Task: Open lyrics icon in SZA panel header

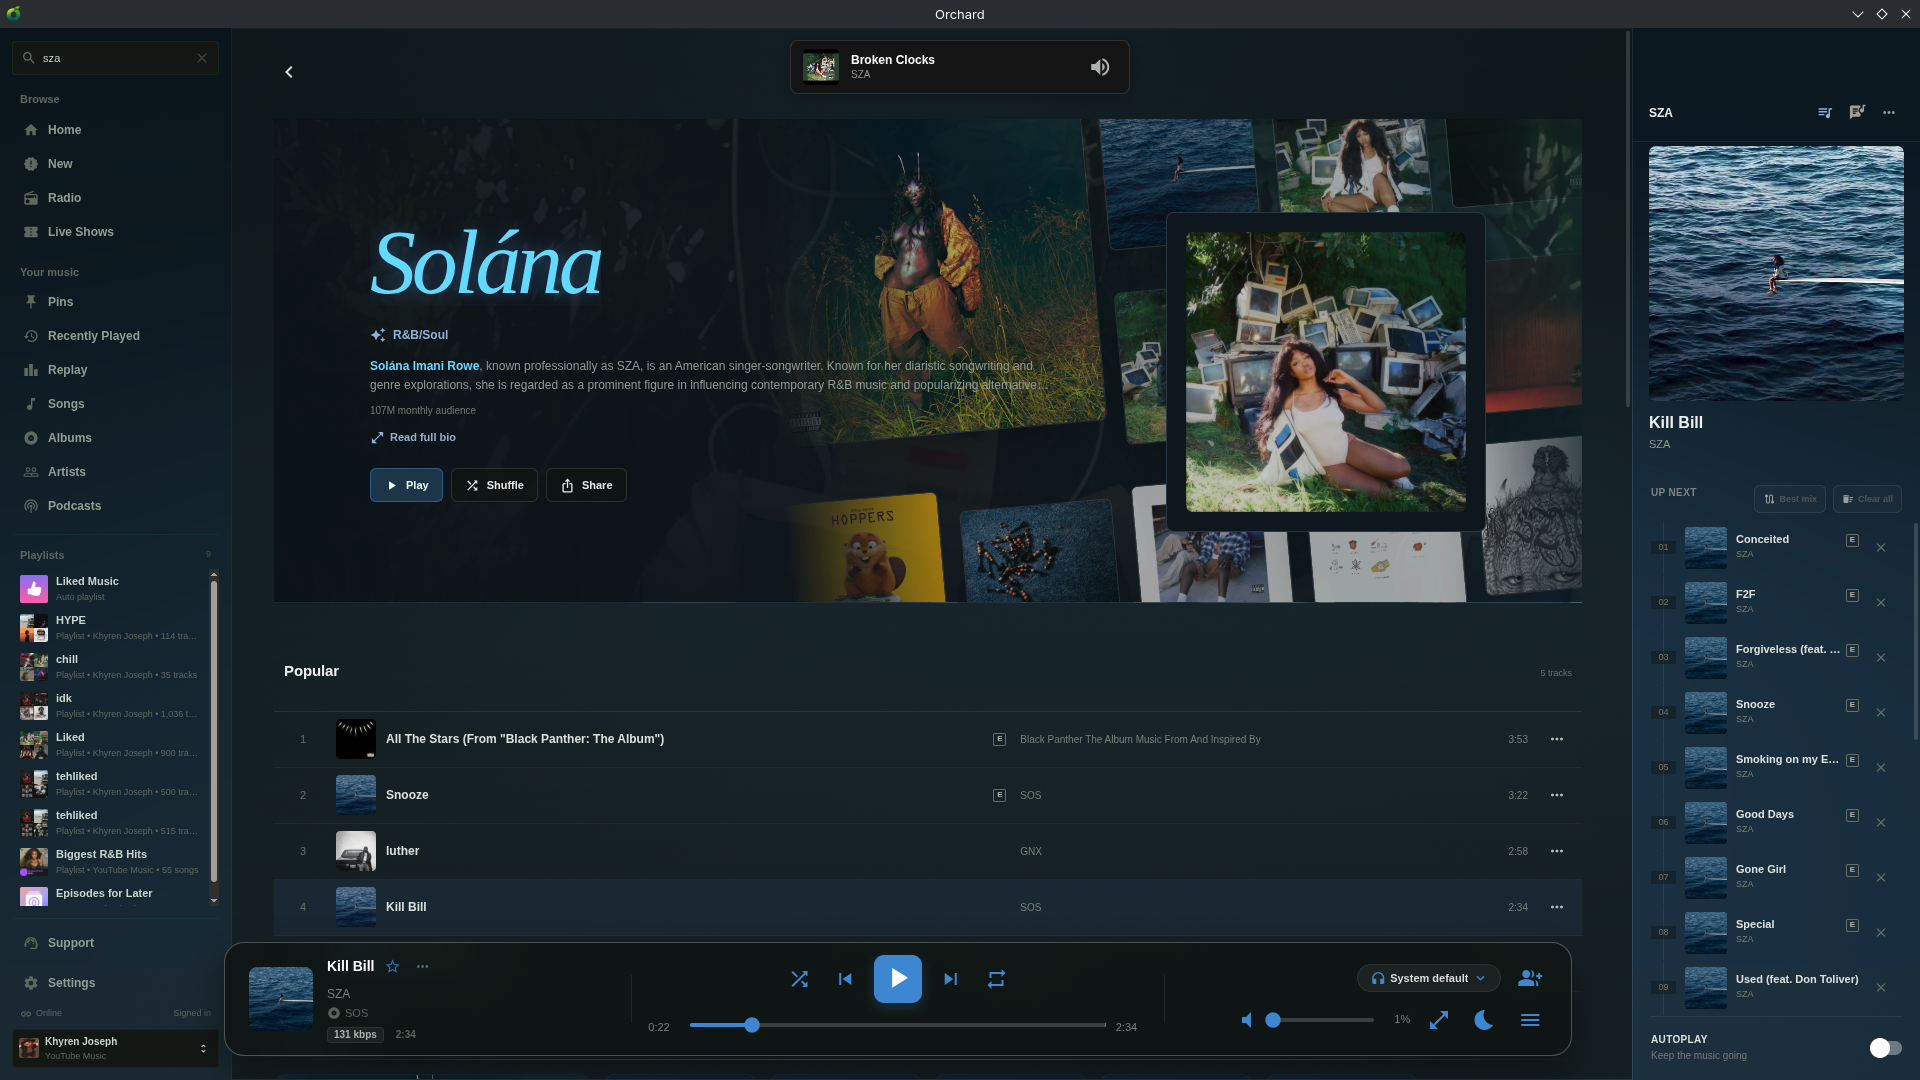Action: coord(1857,112)
